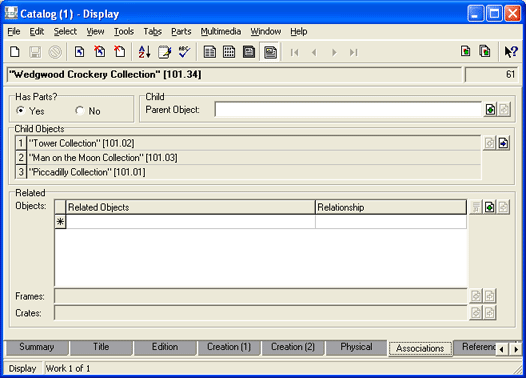Screen dimensions: 526x378
Task: Click the stacked pages icon with red X
Action: point(100,52)
